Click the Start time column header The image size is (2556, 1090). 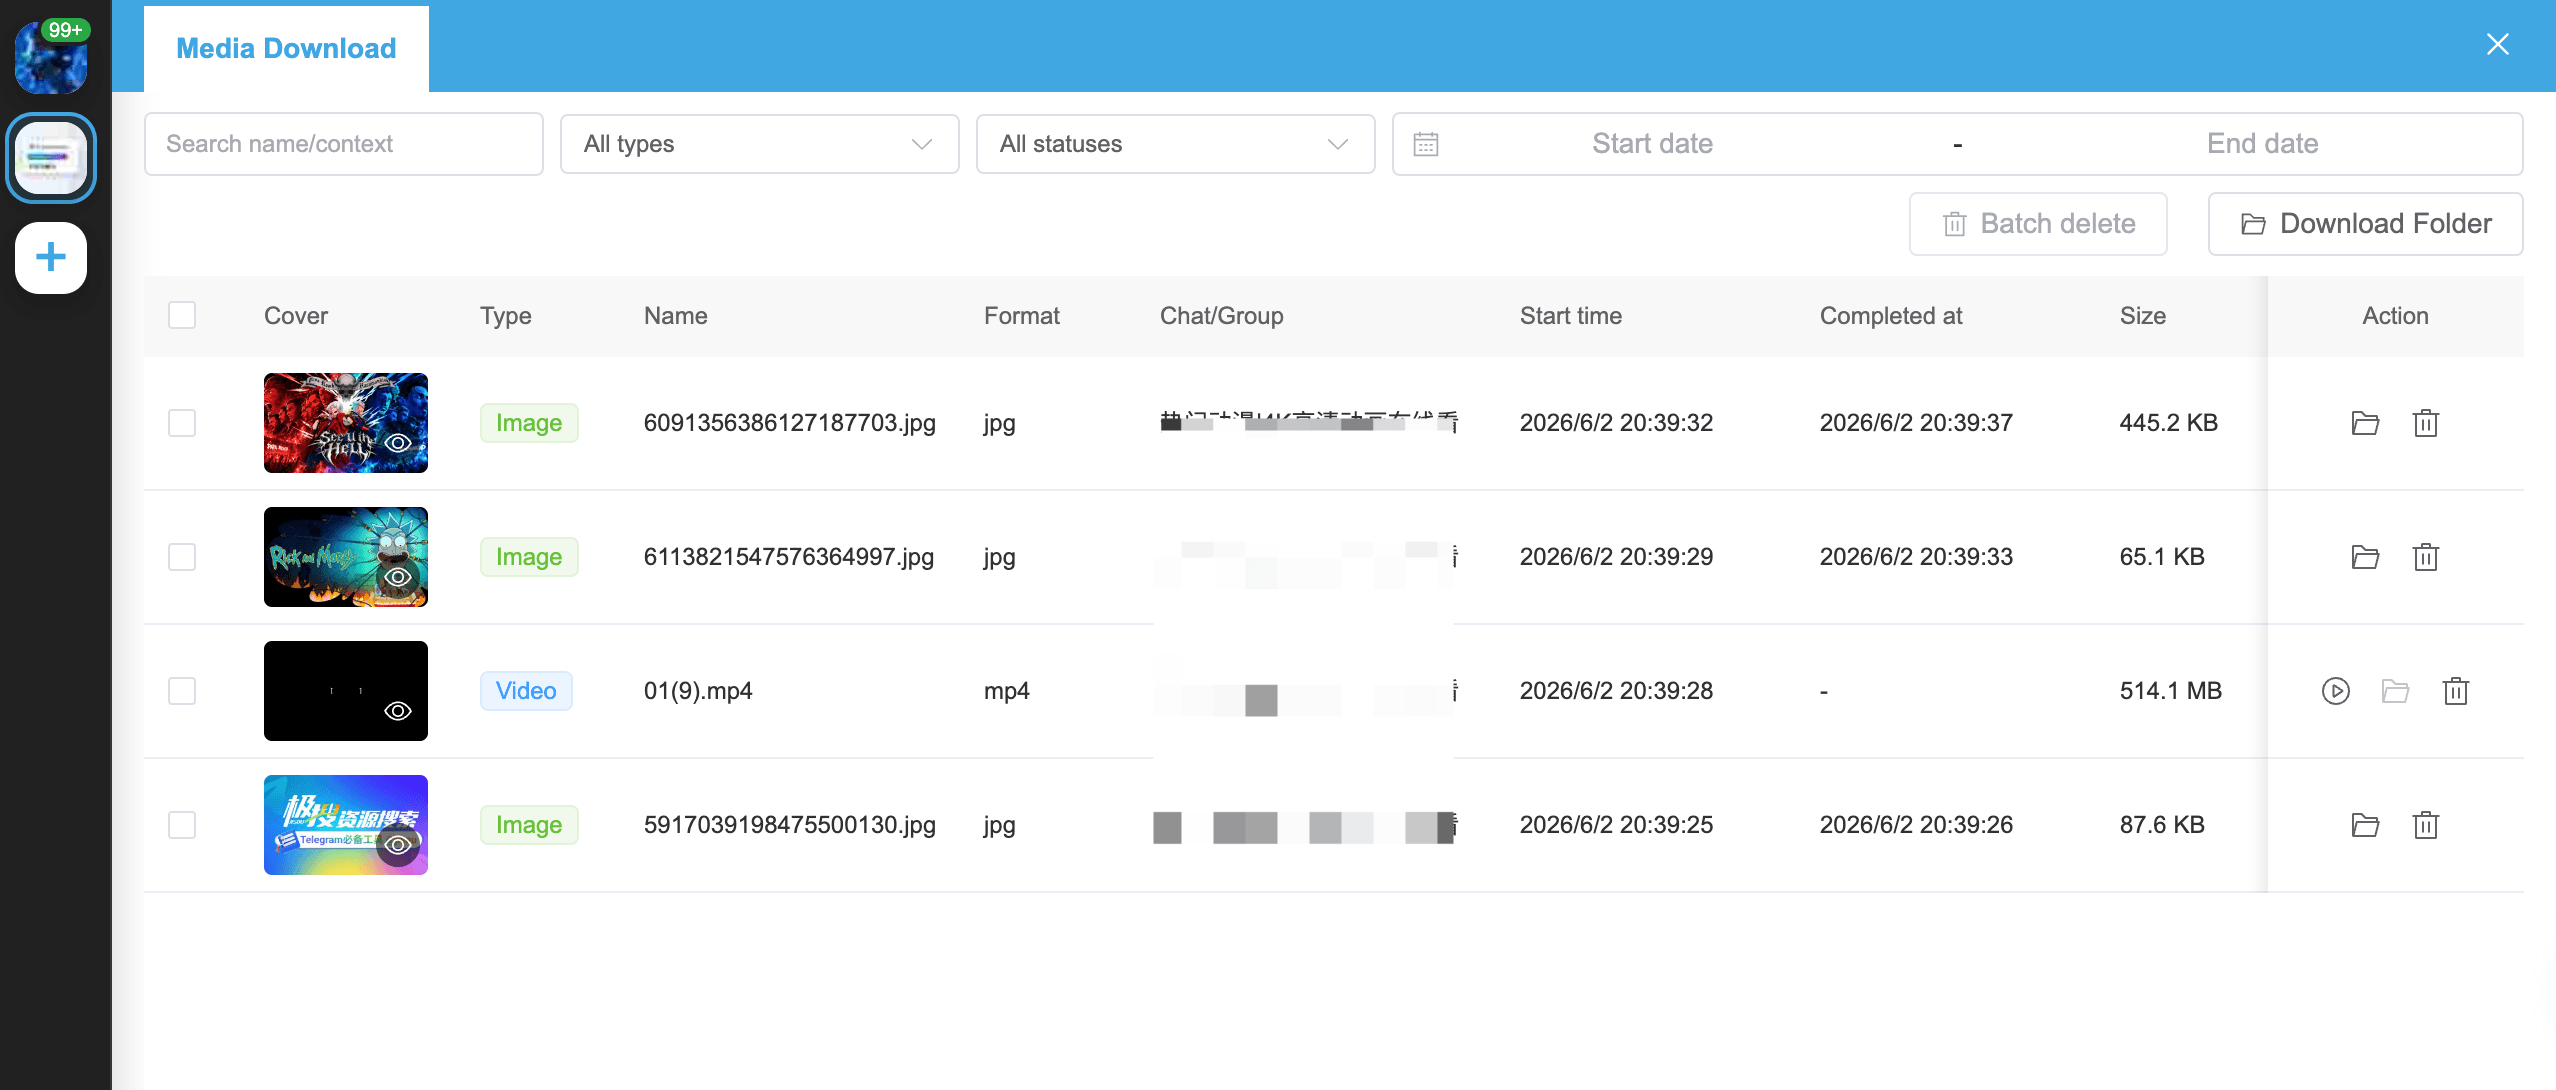click(x=1571, y=316)
